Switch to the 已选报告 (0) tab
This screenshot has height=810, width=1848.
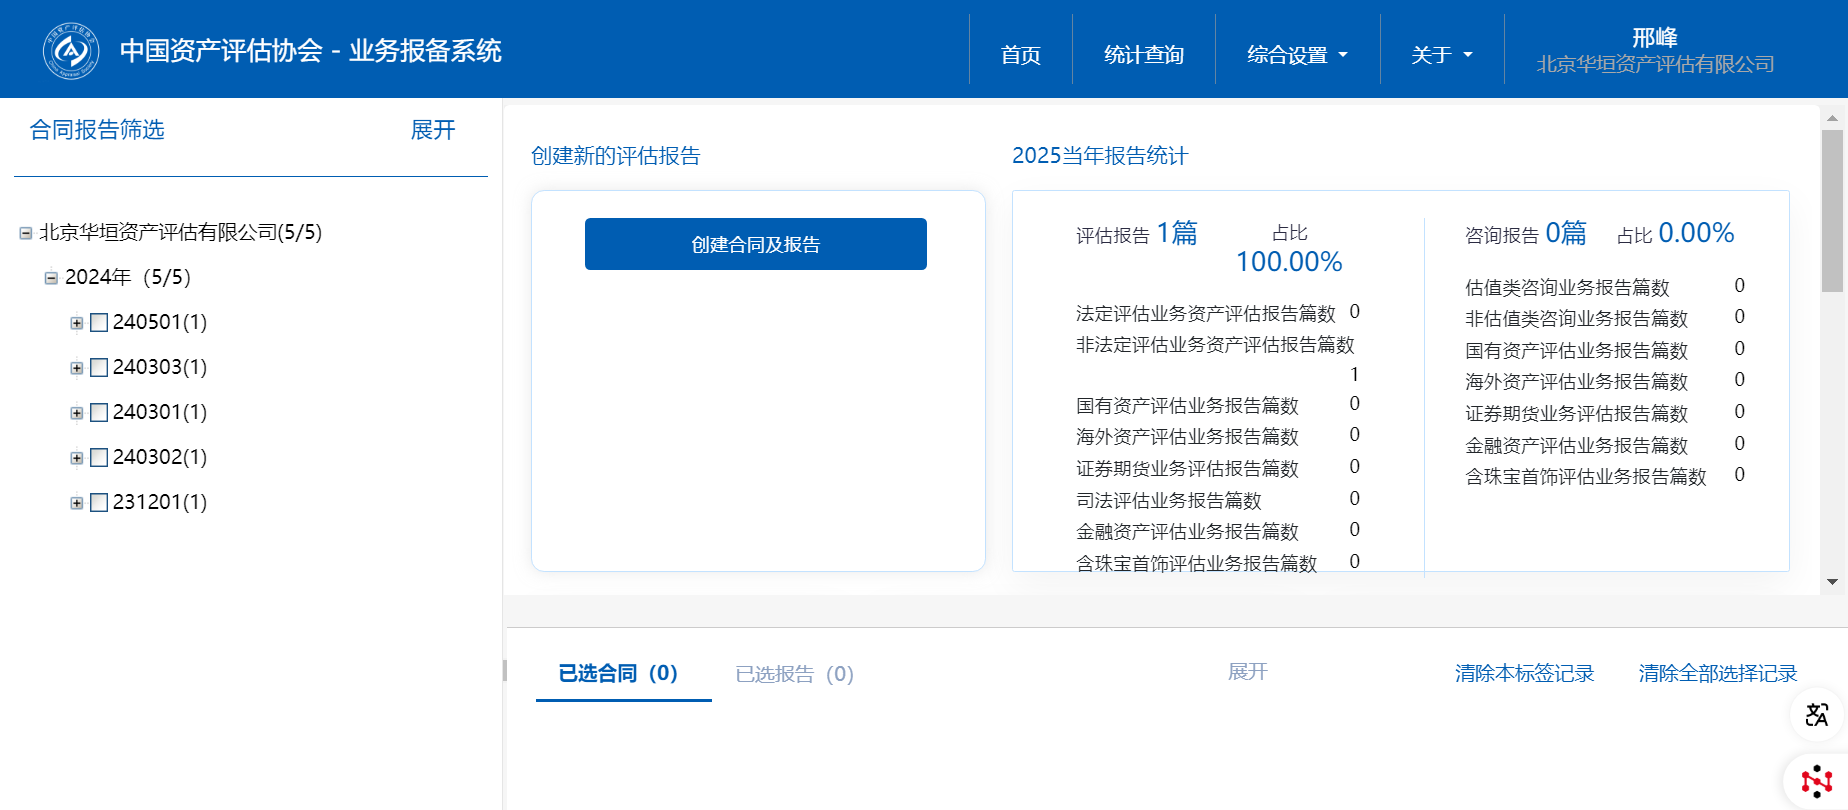point(794,674)
